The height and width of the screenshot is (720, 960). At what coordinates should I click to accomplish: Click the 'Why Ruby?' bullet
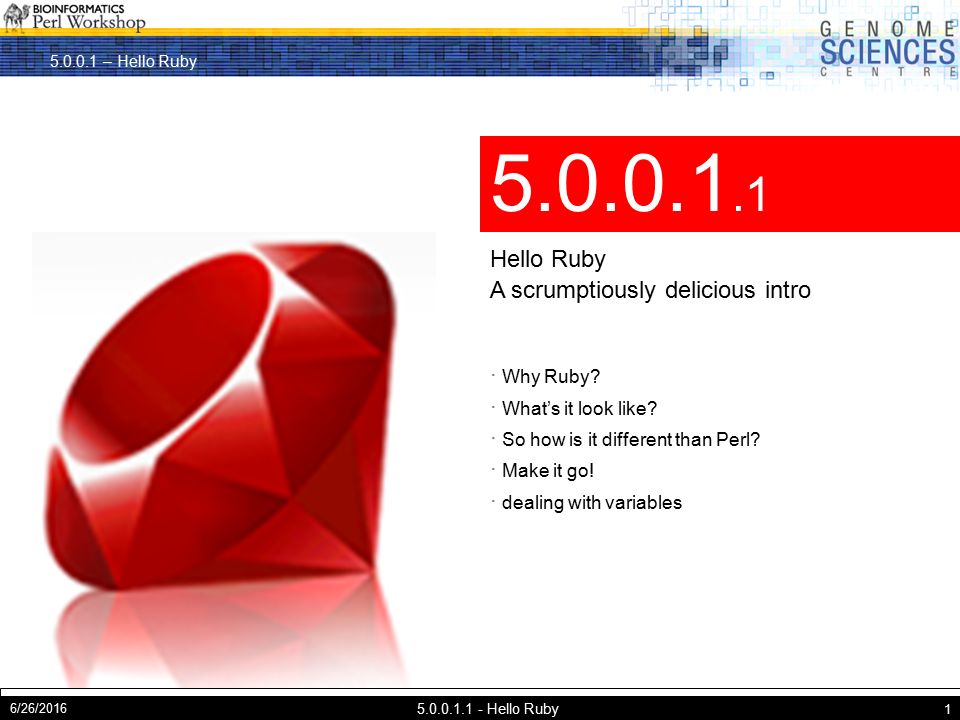click(551, 377)
